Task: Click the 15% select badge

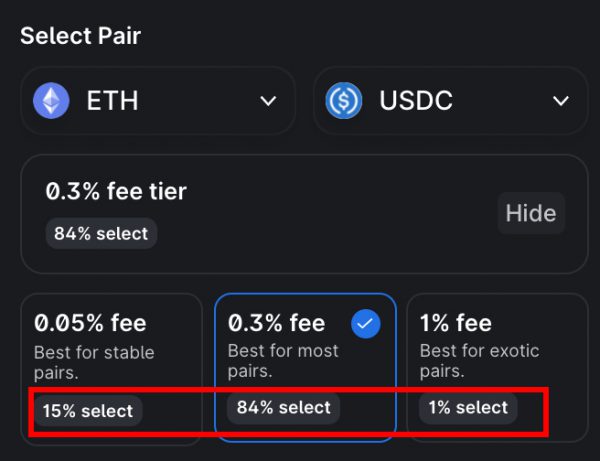Action: click(x=87, y=410)
